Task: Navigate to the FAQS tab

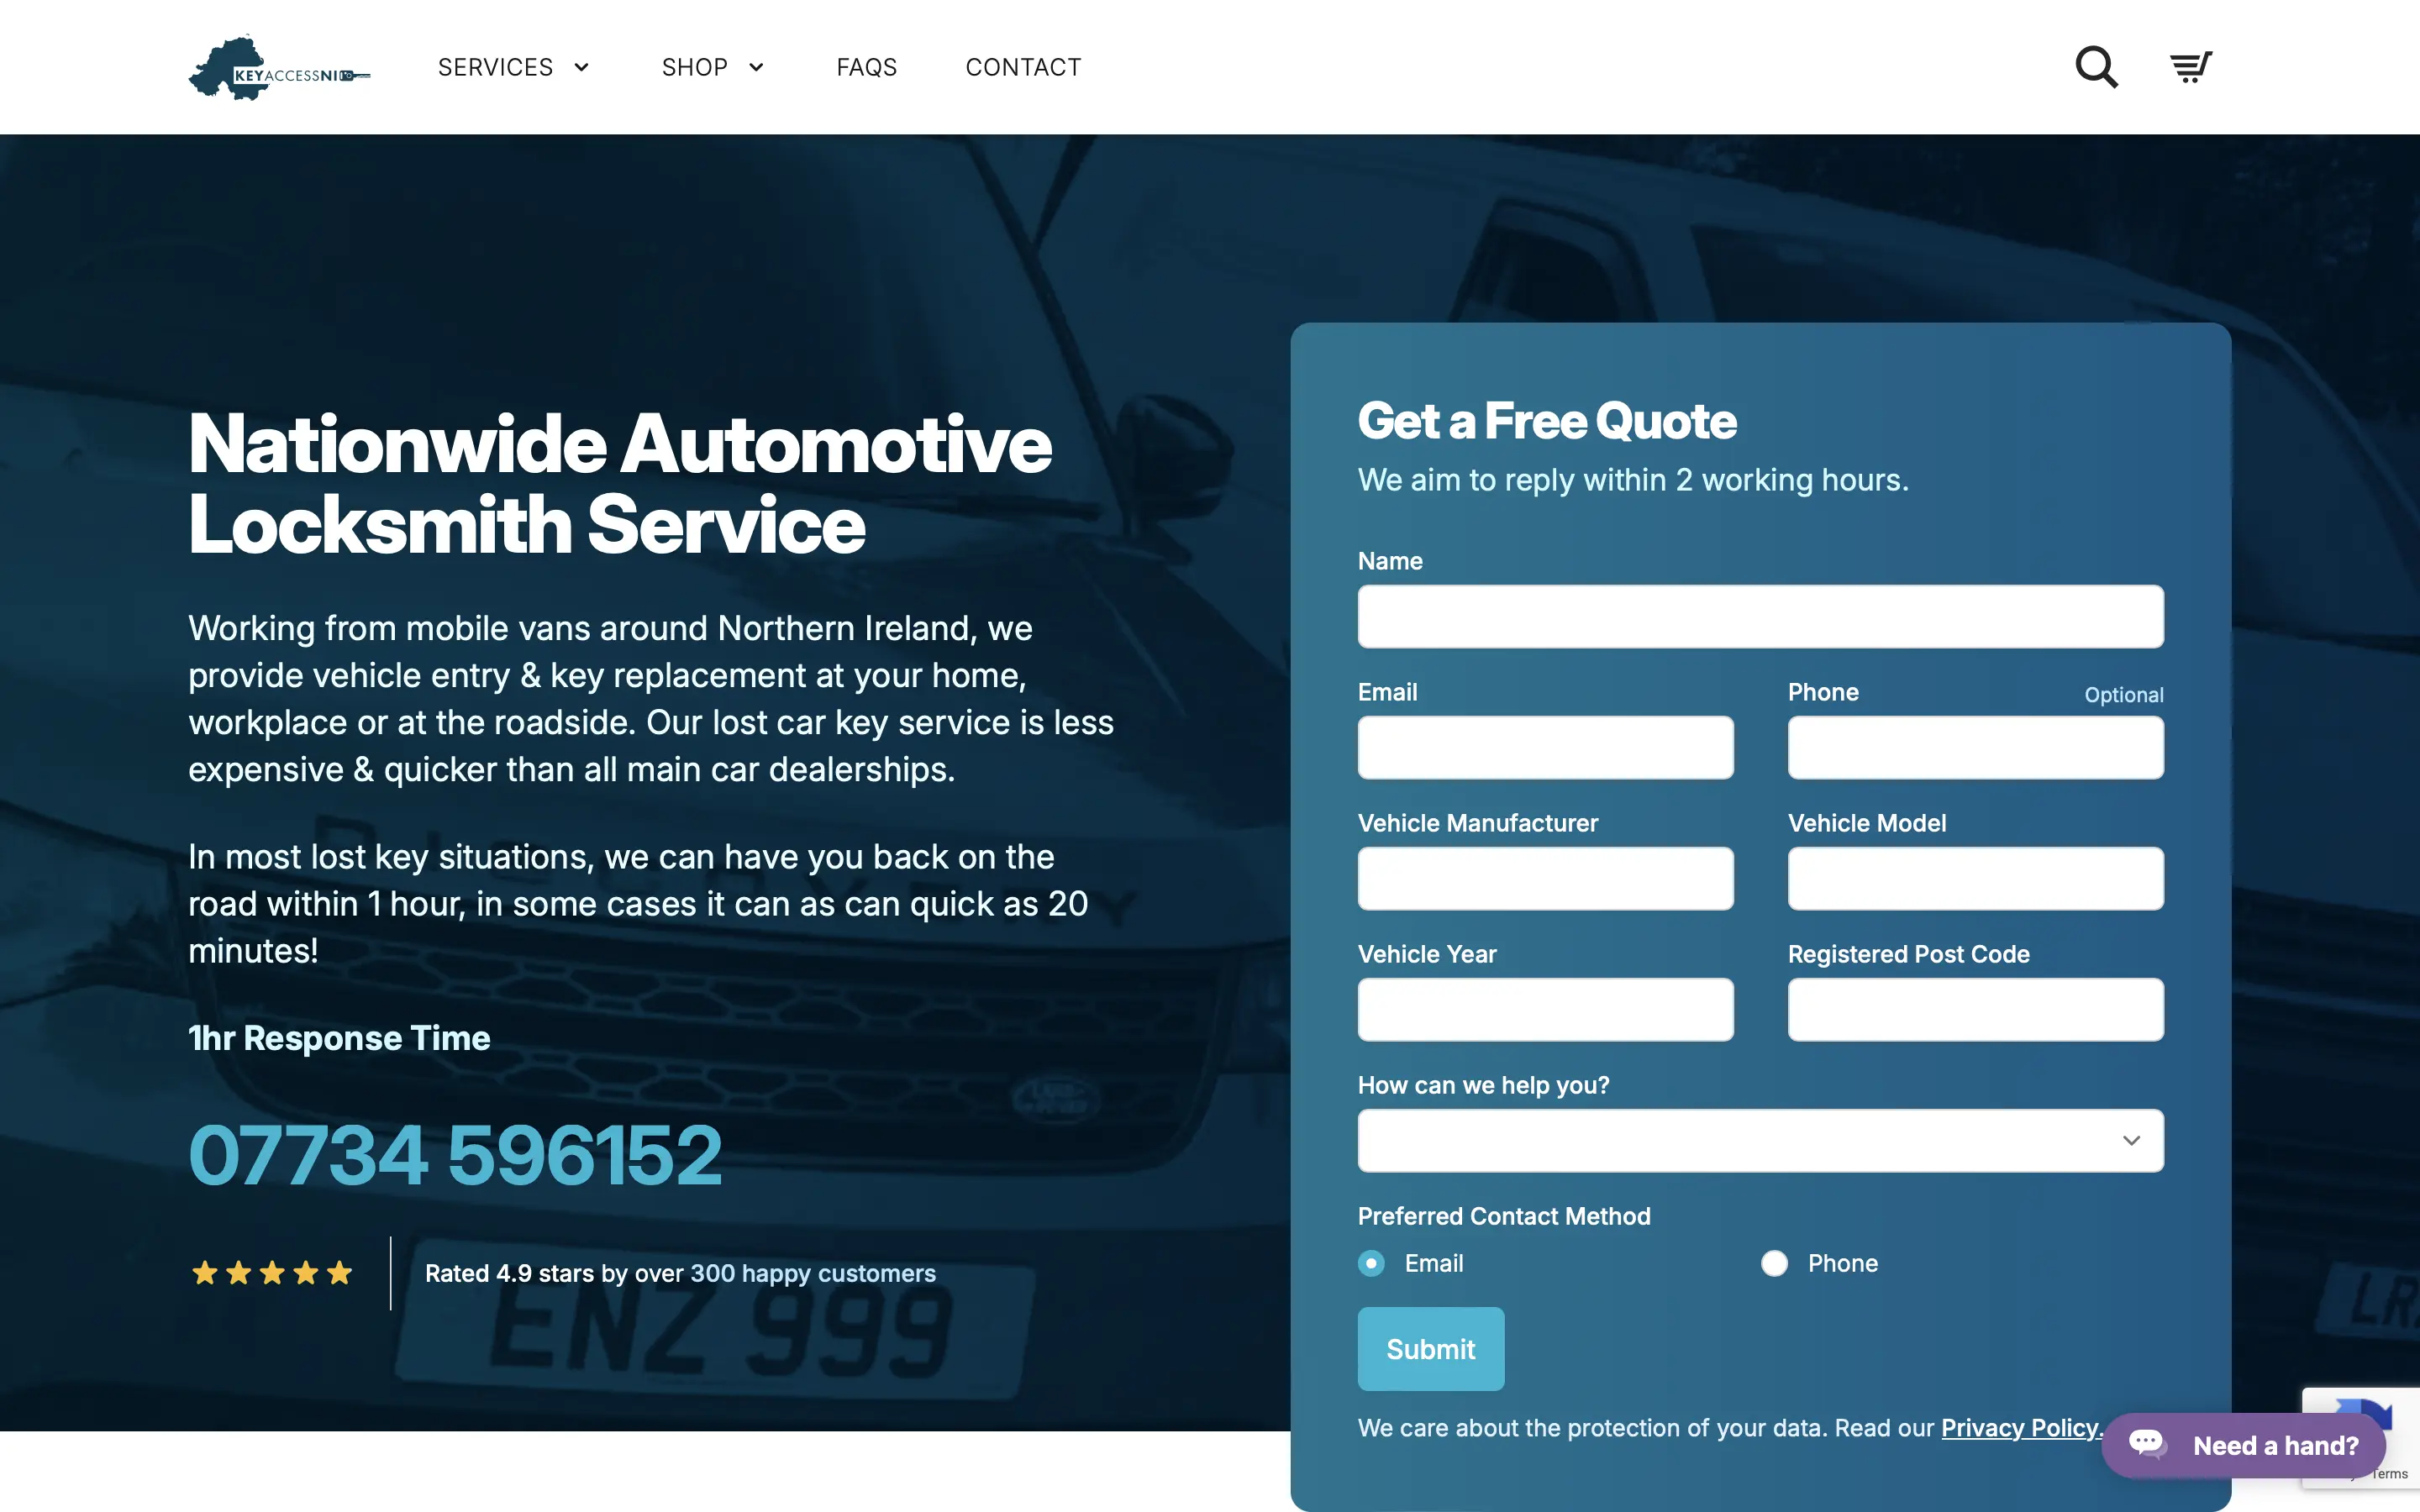Action: point(865,66)
